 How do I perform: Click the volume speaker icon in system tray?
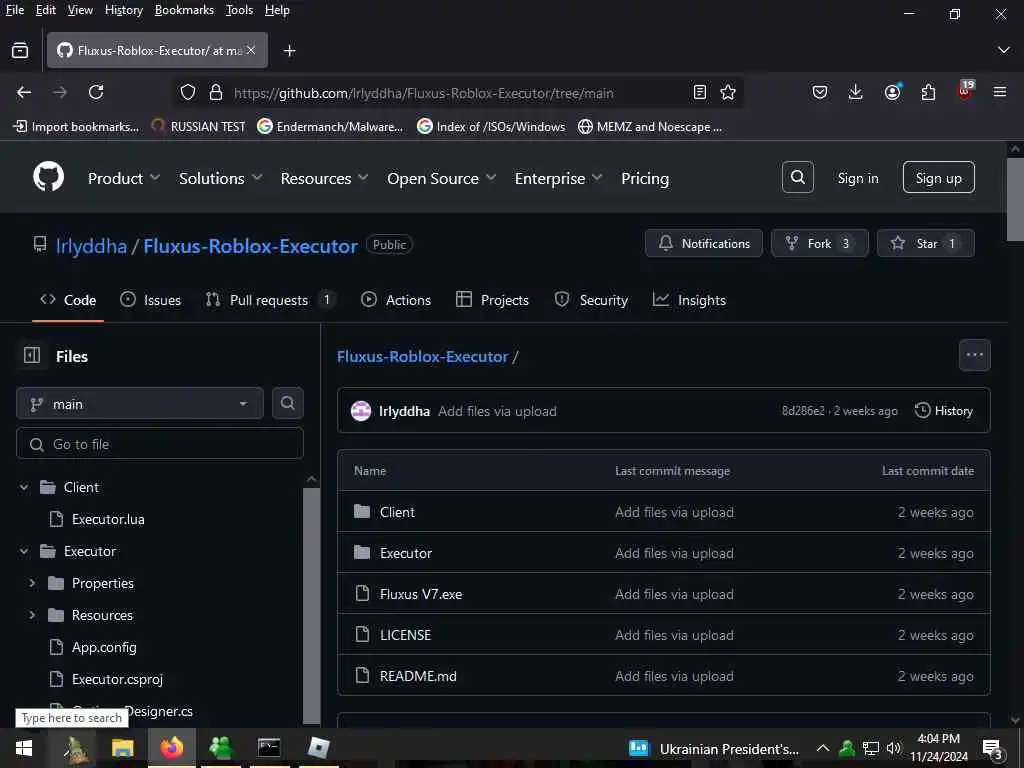[893, 748]
